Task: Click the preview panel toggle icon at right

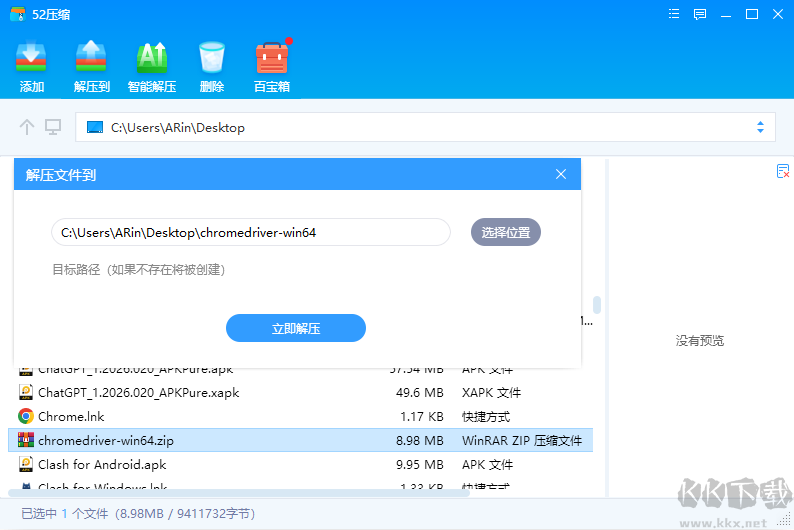Action: click(x=783, y=171)
